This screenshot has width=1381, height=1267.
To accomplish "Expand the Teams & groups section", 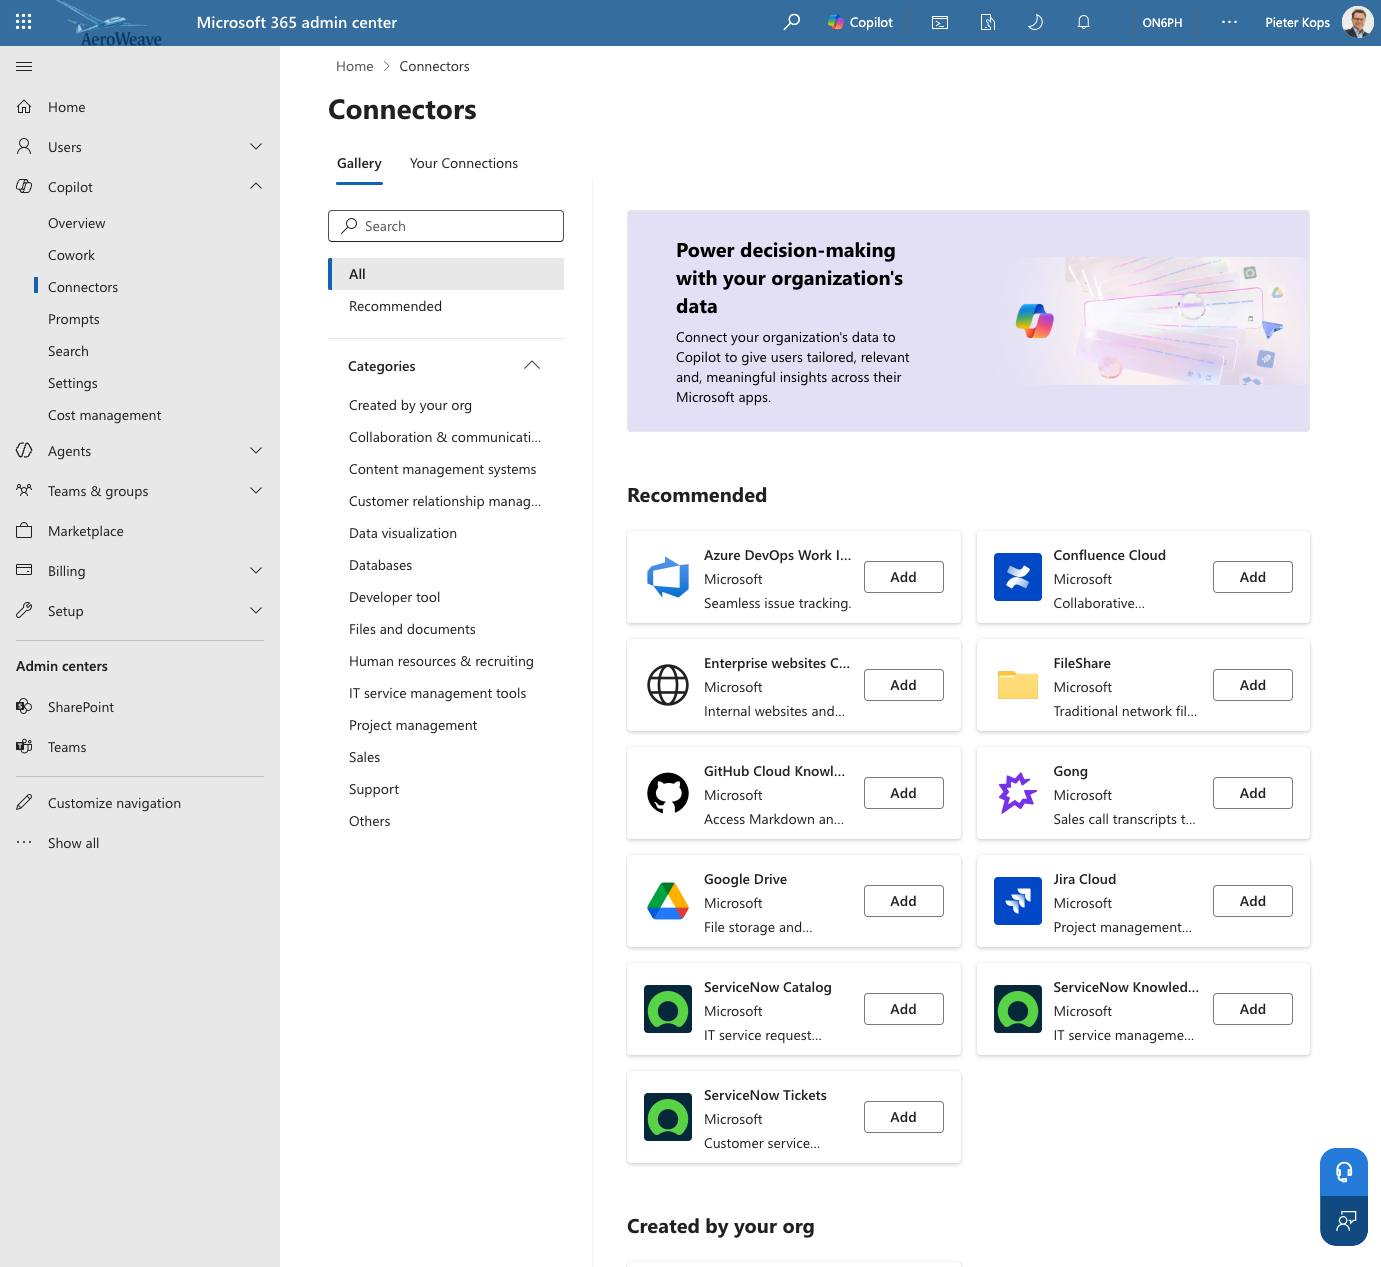I will [x=256, y=491].
